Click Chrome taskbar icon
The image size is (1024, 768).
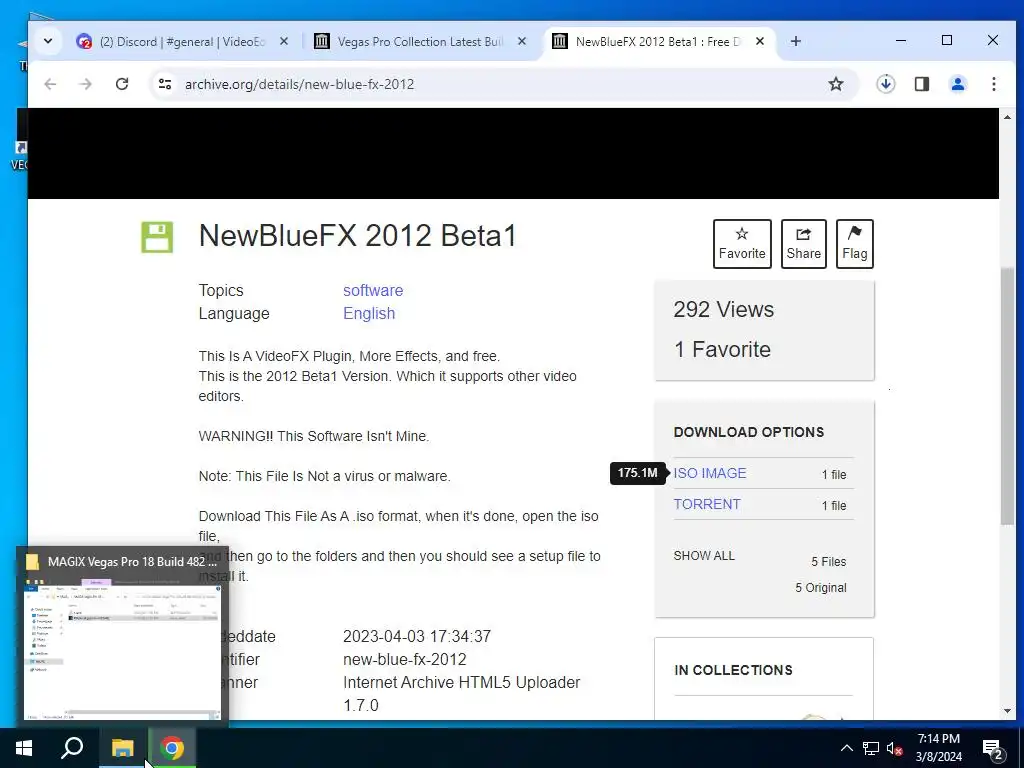(172, 748)
